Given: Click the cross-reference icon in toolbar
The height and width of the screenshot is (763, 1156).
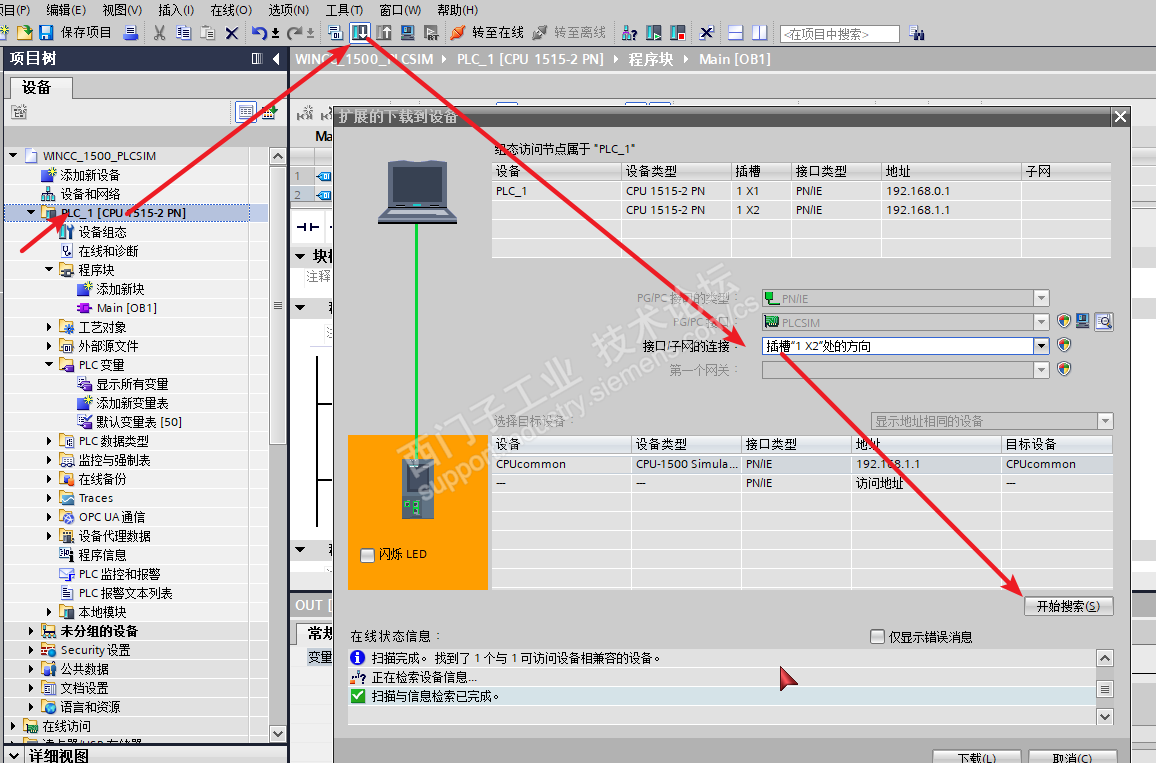Looking at the screenshot, I should tap(706, 32).
